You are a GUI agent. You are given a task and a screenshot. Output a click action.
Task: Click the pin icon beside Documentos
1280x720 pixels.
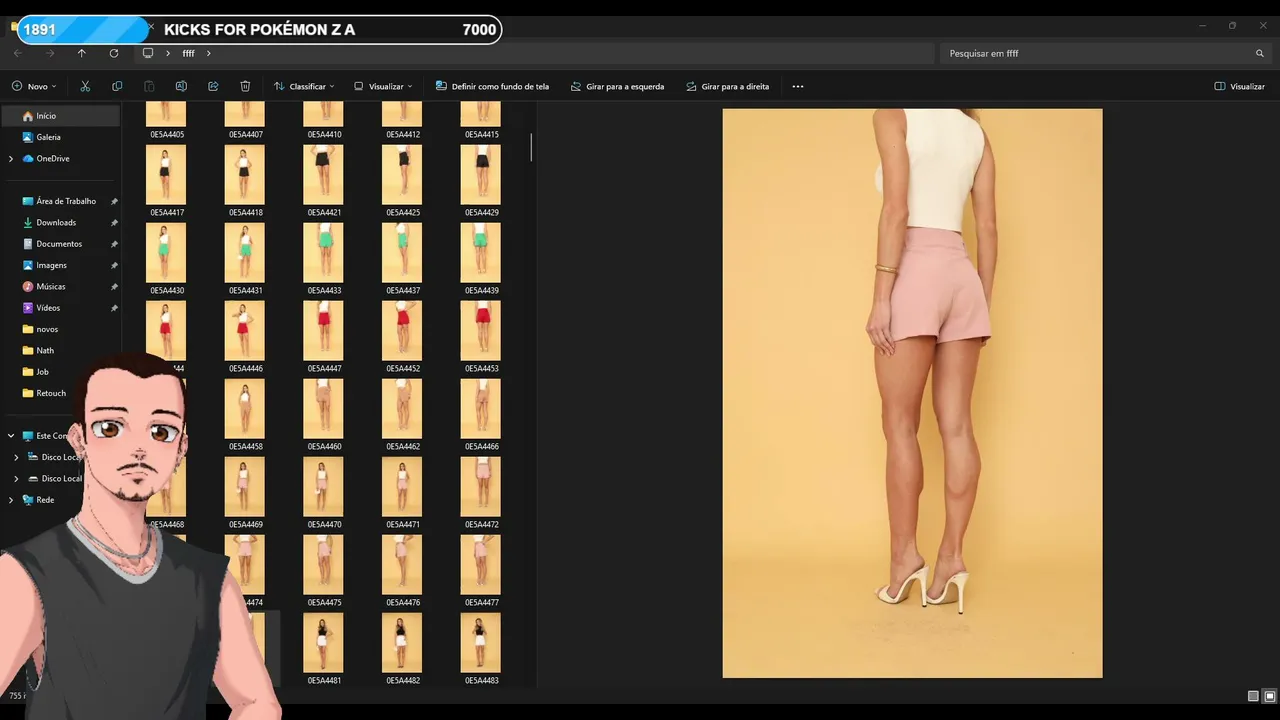point(114,244)
